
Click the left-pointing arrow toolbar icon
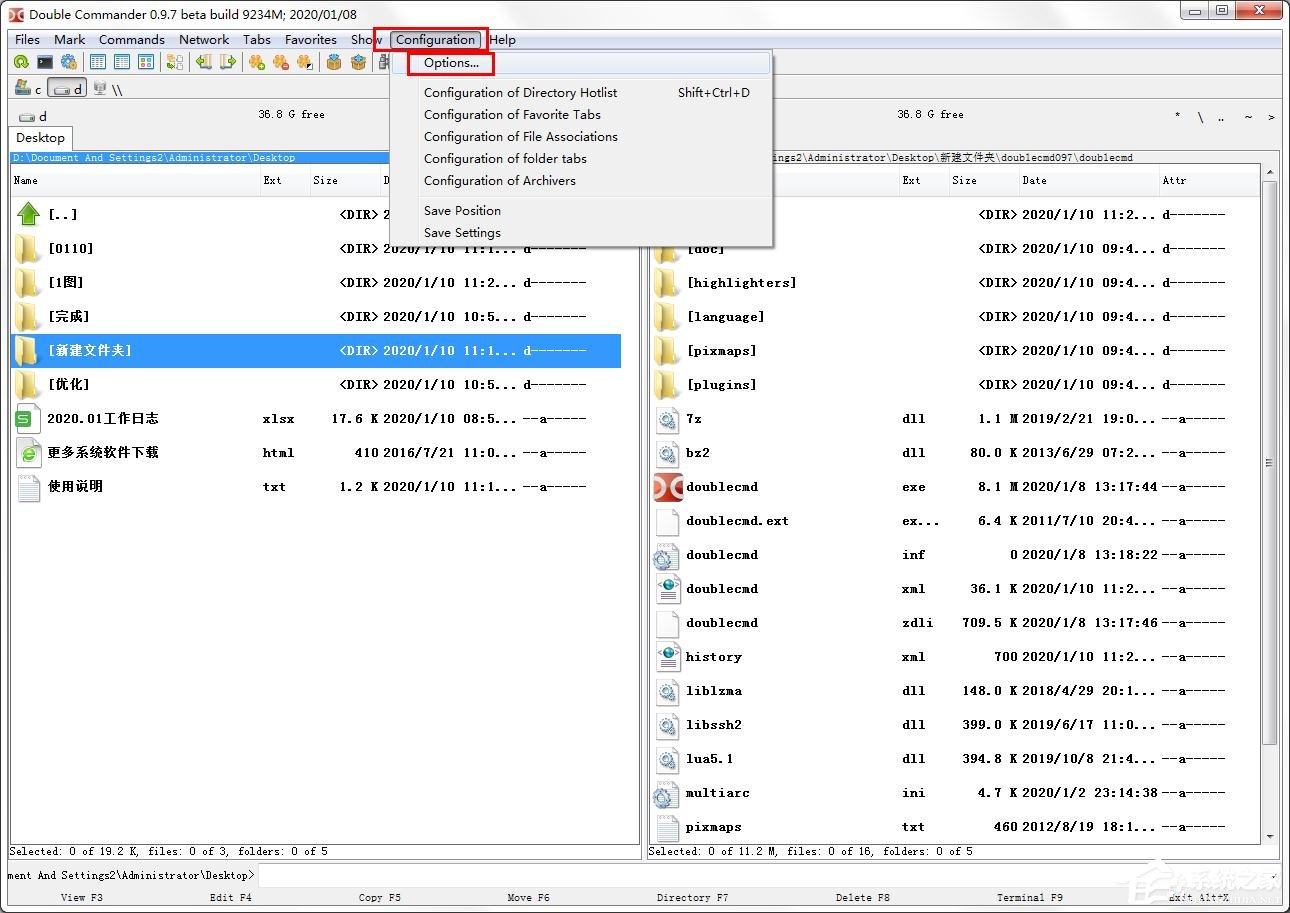click(204, 62)
